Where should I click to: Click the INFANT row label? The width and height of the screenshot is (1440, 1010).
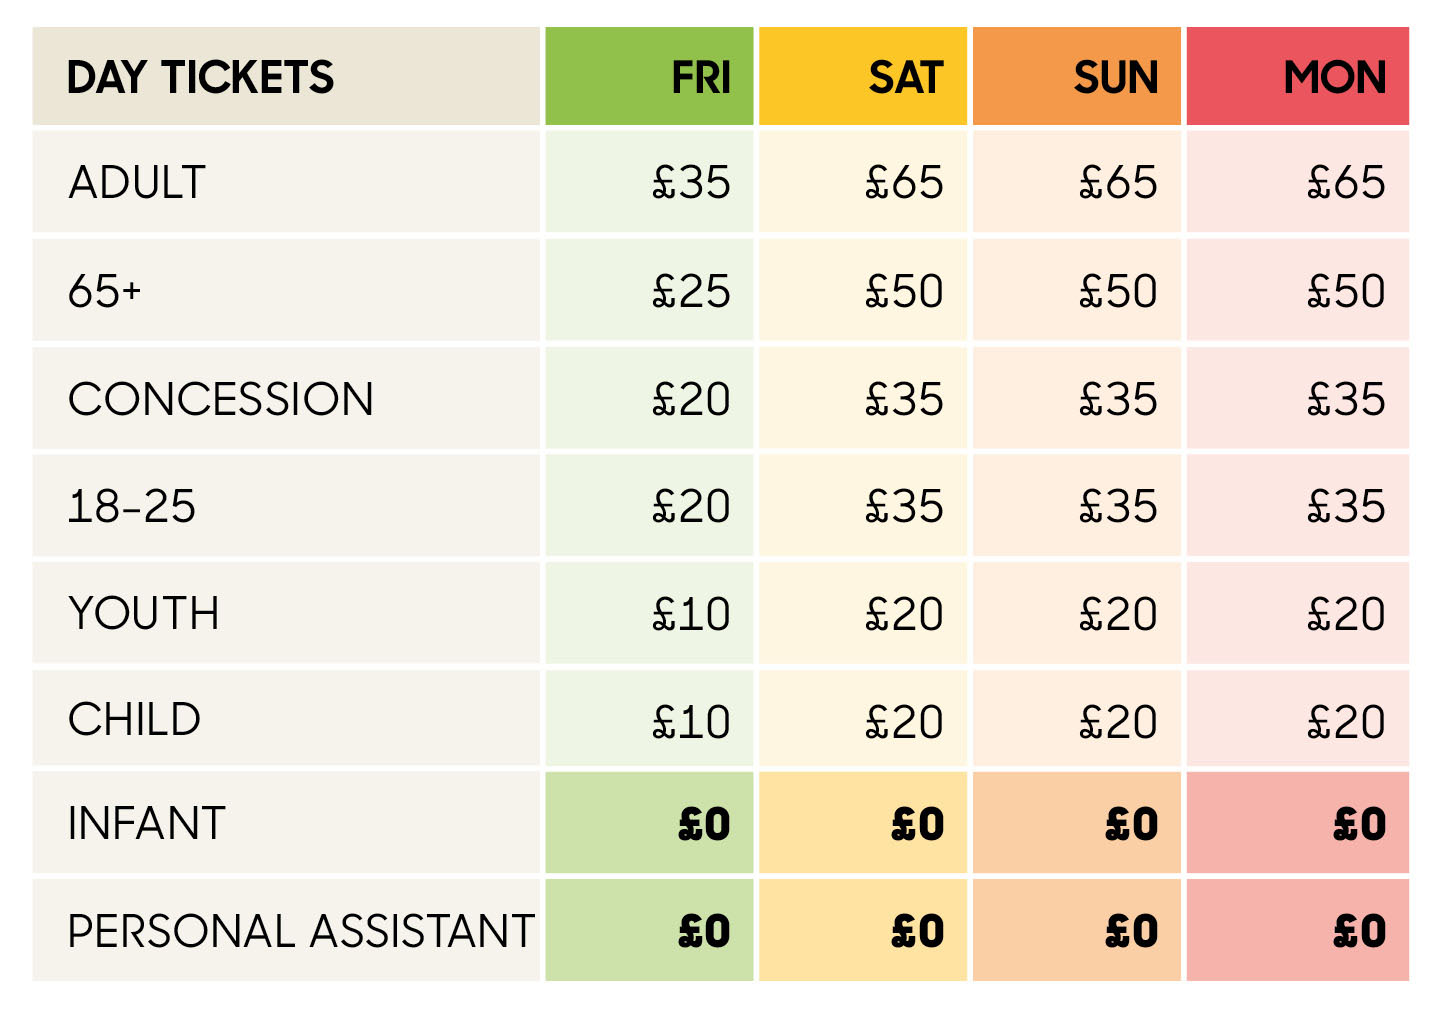(146, 824)
